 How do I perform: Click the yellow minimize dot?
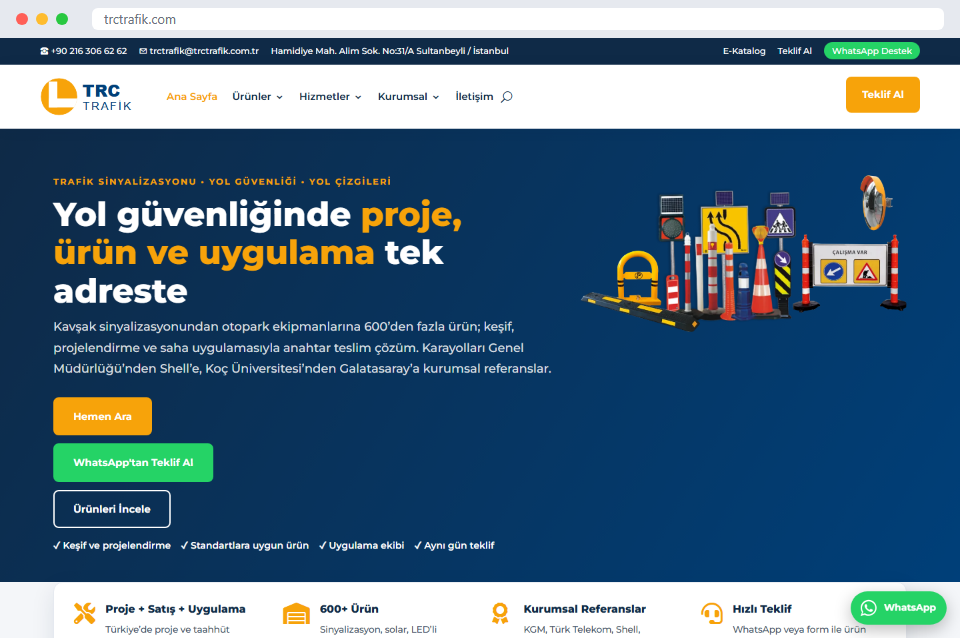tap(42, 19)
